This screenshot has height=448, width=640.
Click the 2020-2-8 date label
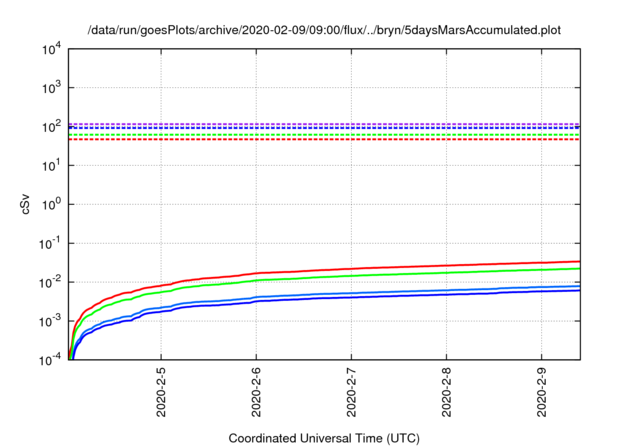coord(446,392)
